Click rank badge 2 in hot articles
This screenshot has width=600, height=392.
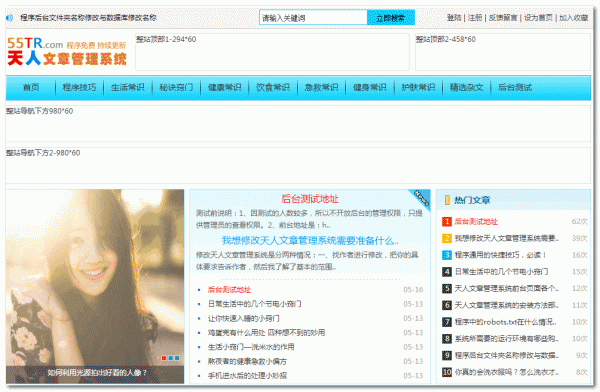[x=447, y=238]
